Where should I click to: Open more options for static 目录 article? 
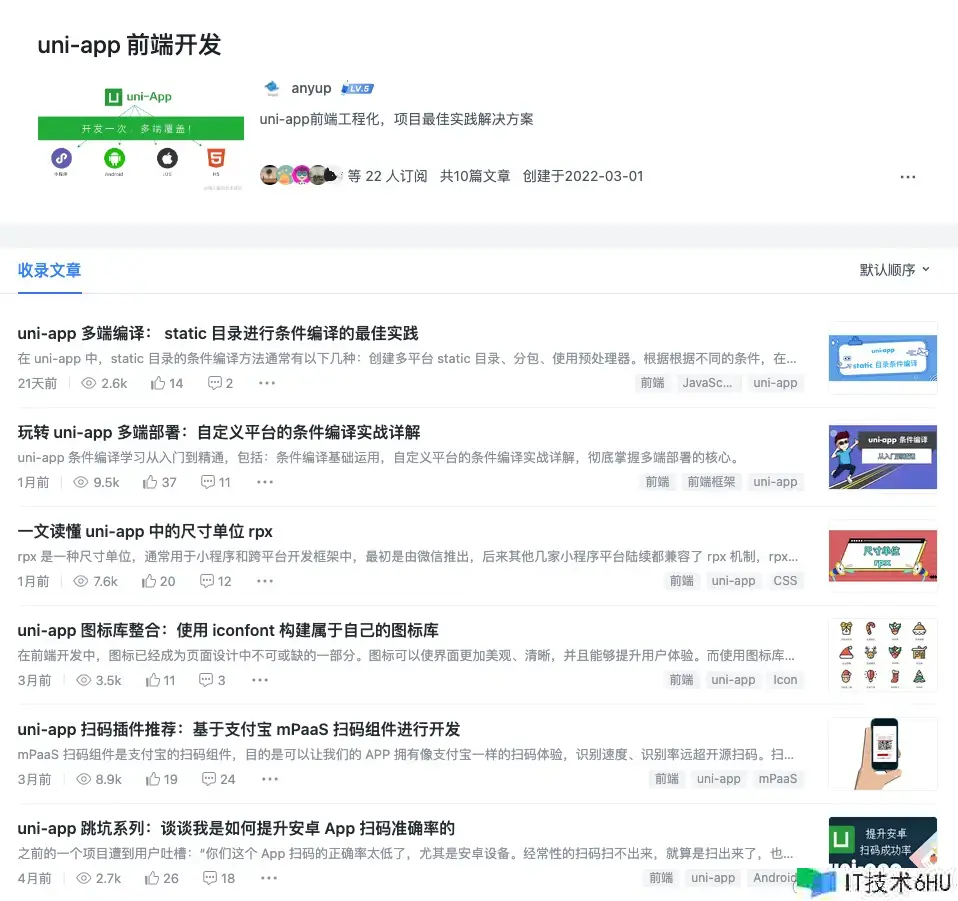coord(267,383)
